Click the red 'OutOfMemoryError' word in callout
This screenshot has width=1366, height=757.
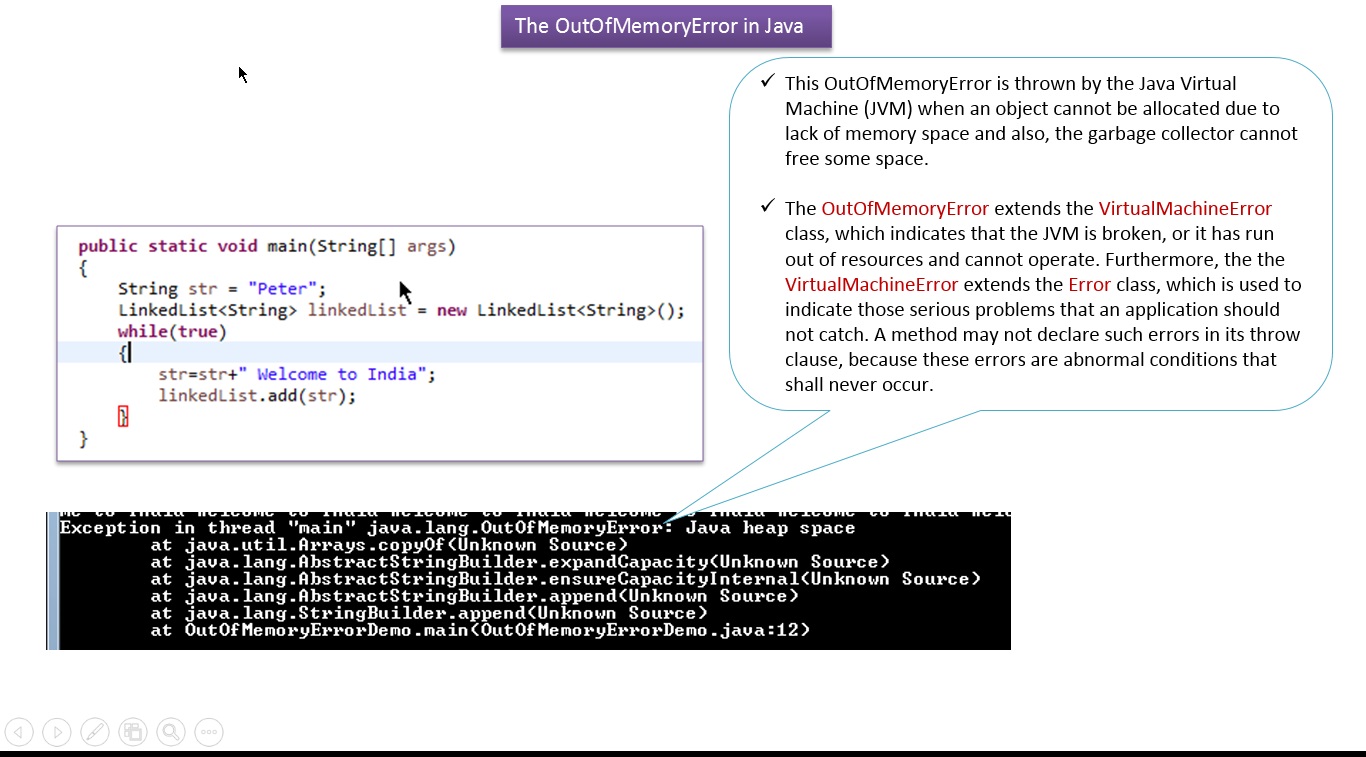coord(905,209)
